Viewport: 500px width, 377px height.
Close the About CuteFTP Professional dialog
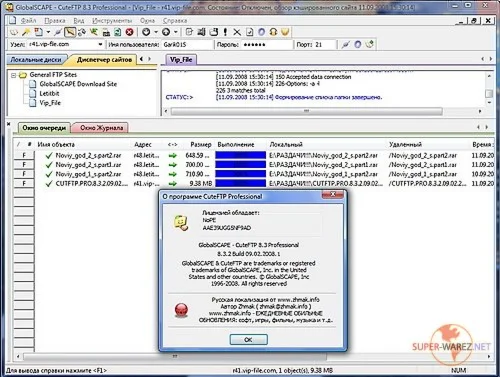(332, 194)
